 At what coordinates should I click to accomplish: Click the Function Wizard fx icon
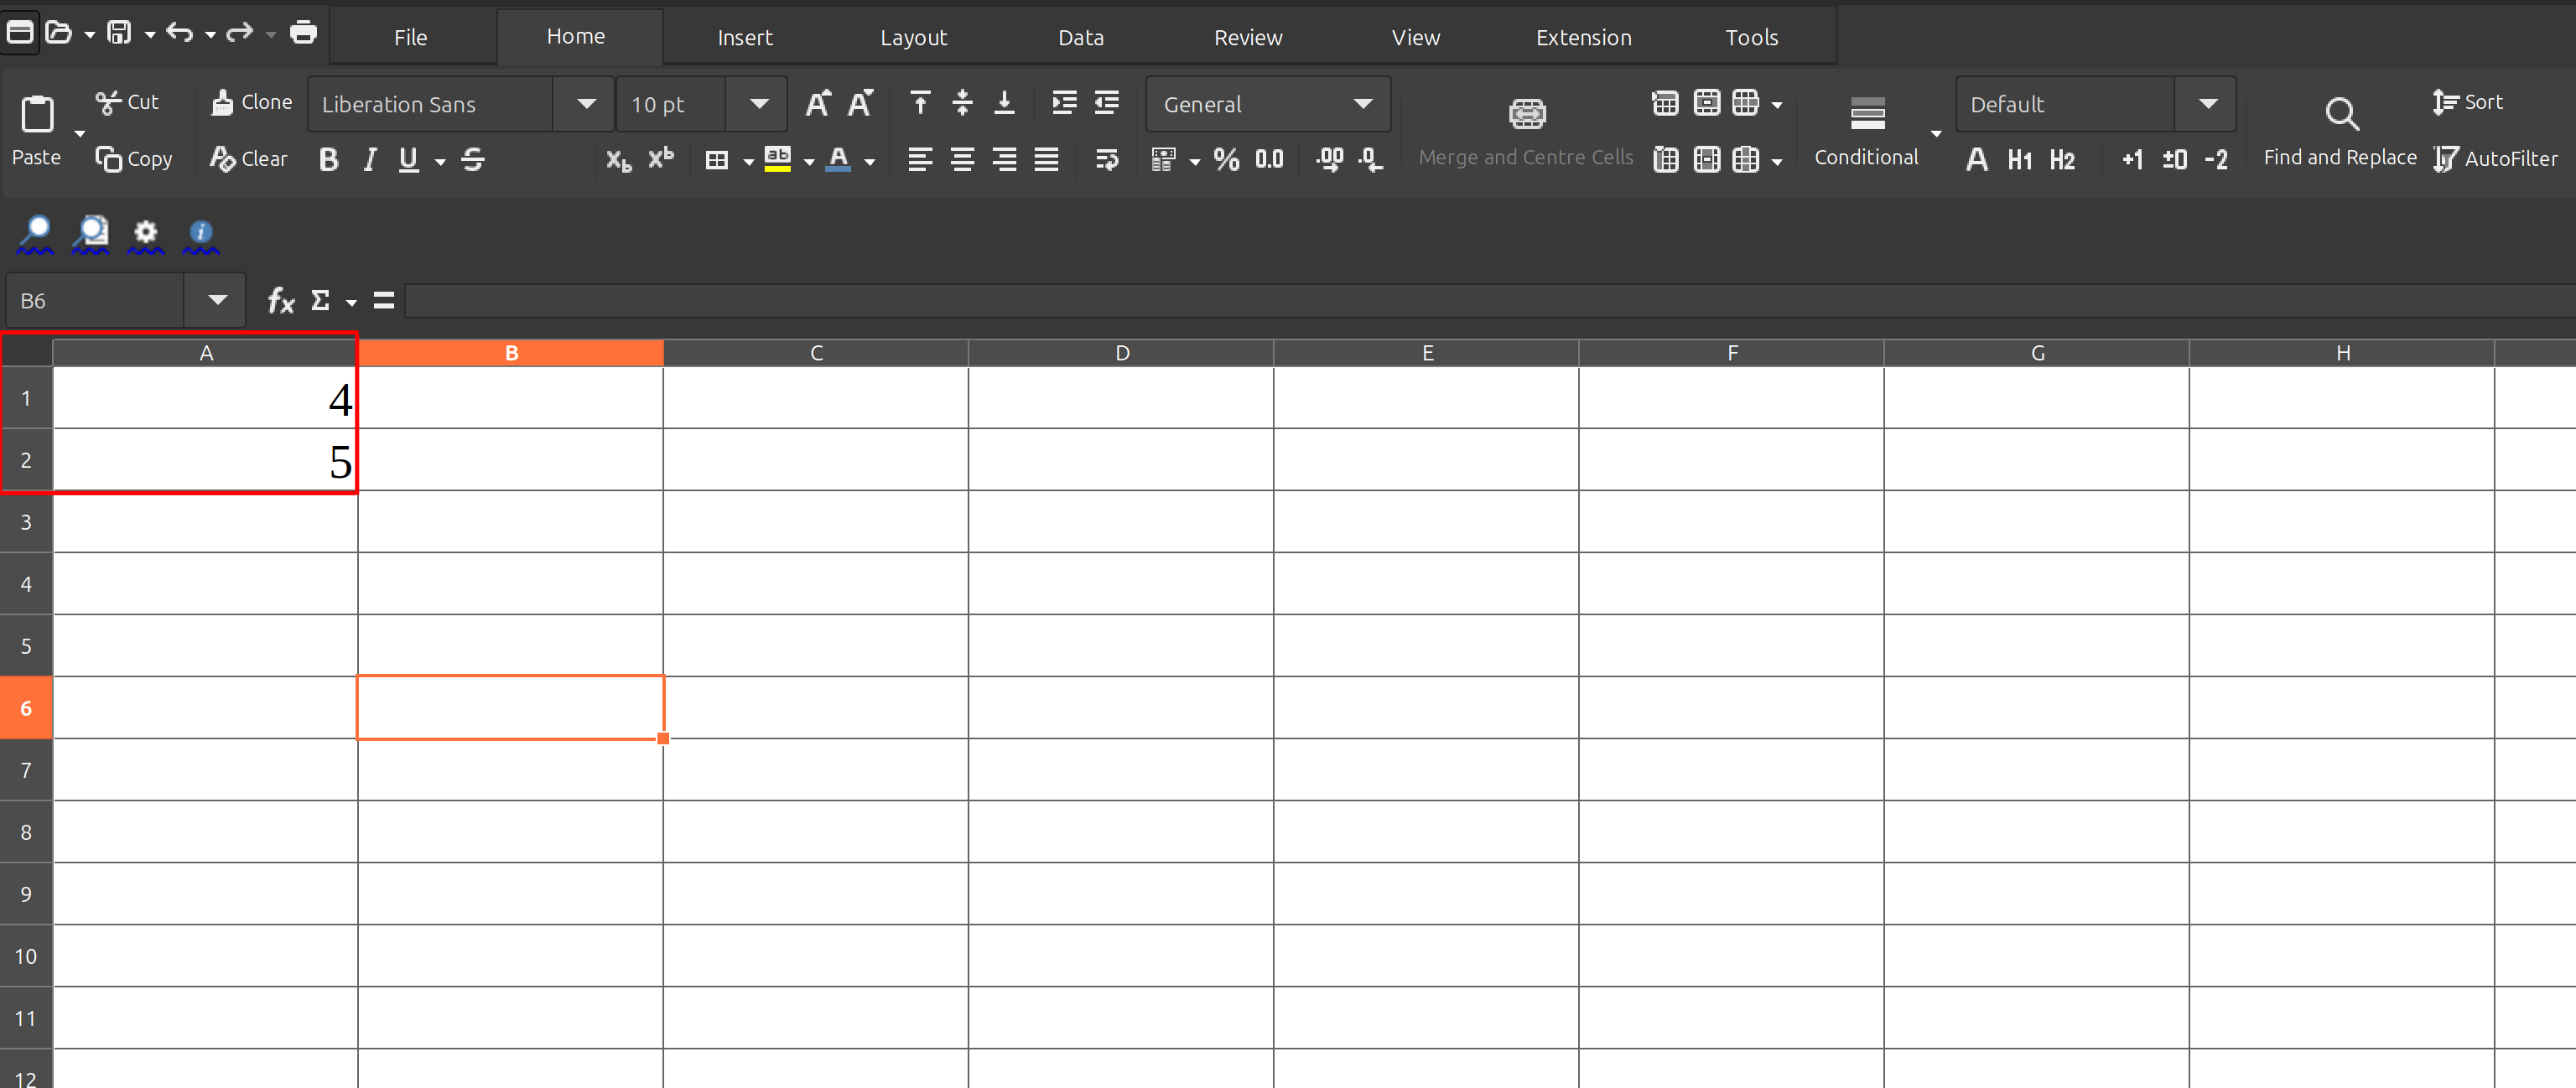(x=281, y=300)
